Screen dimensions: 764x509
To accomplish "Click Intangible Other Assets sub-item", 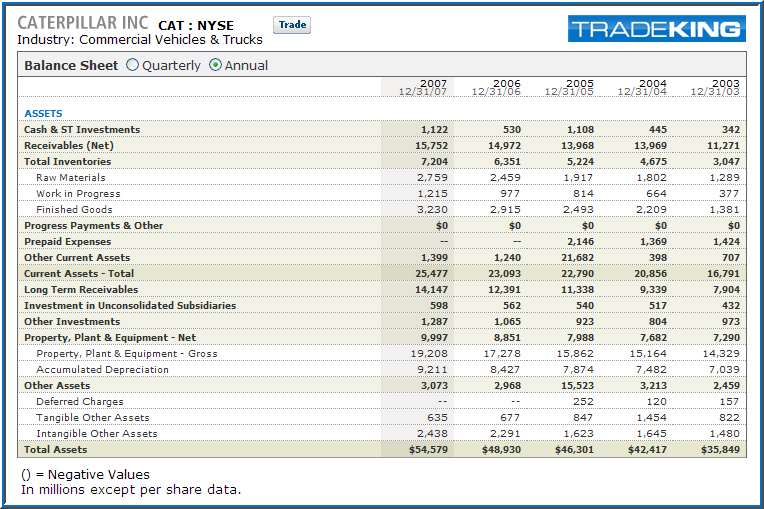I will coord(96,433).
